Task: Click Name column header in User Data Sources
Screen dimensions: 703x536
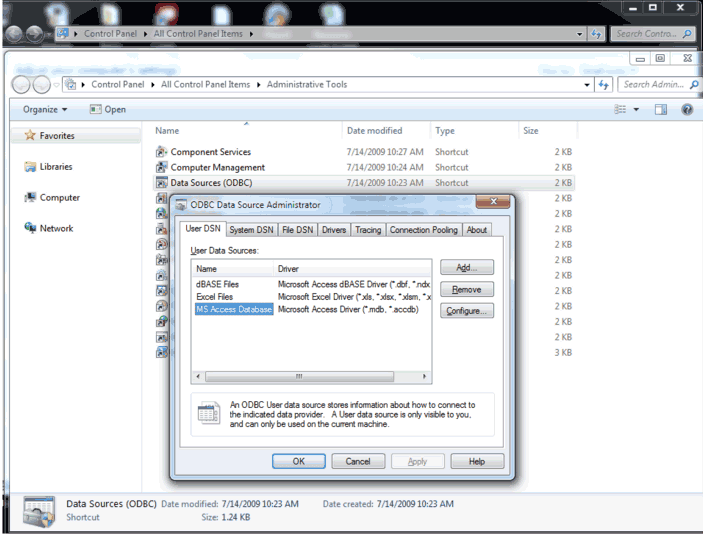Action: pyautogui.click(x=233, y=269)
